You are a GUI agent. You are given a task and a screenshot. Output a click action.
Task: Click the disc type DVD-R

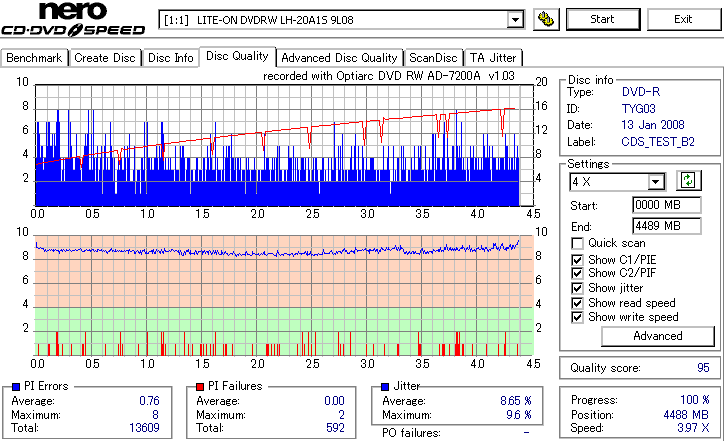(641, 92)
